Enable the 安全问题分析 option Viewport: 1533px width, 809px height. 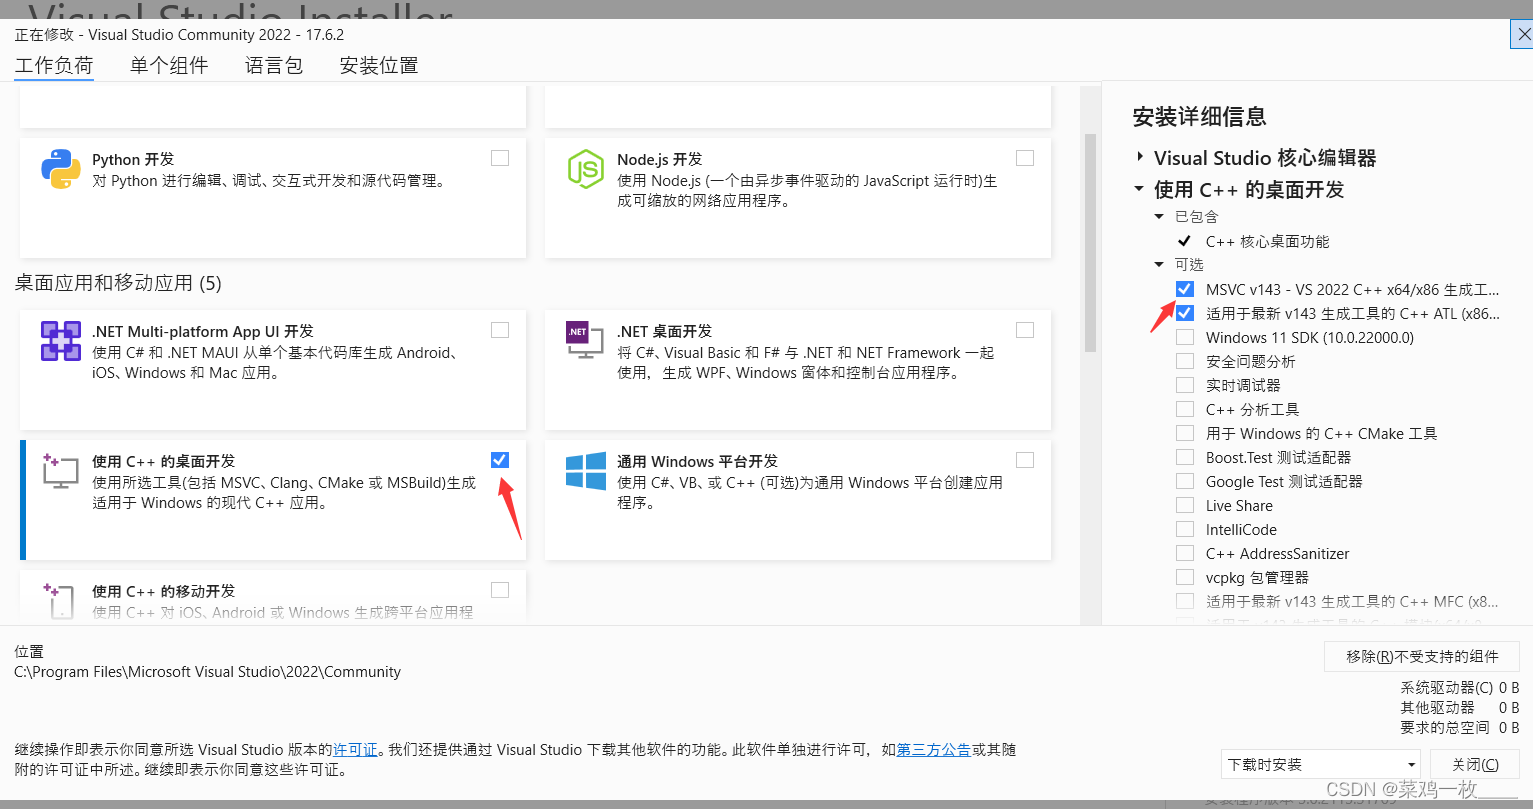tap(1185, 361)
